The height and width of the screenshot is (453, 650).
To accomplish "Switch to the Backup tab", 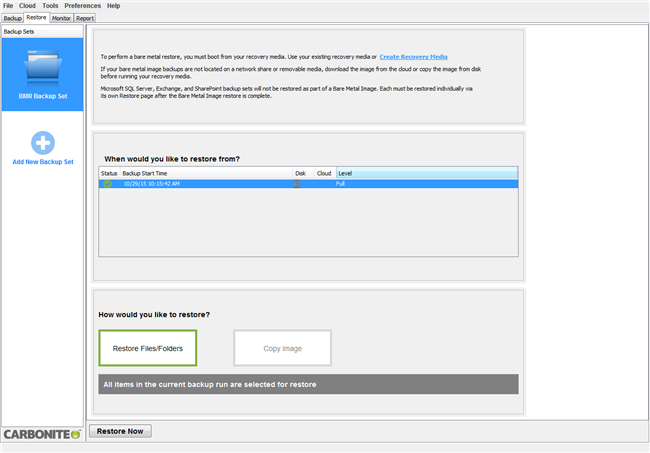I will tap(12, 18).
